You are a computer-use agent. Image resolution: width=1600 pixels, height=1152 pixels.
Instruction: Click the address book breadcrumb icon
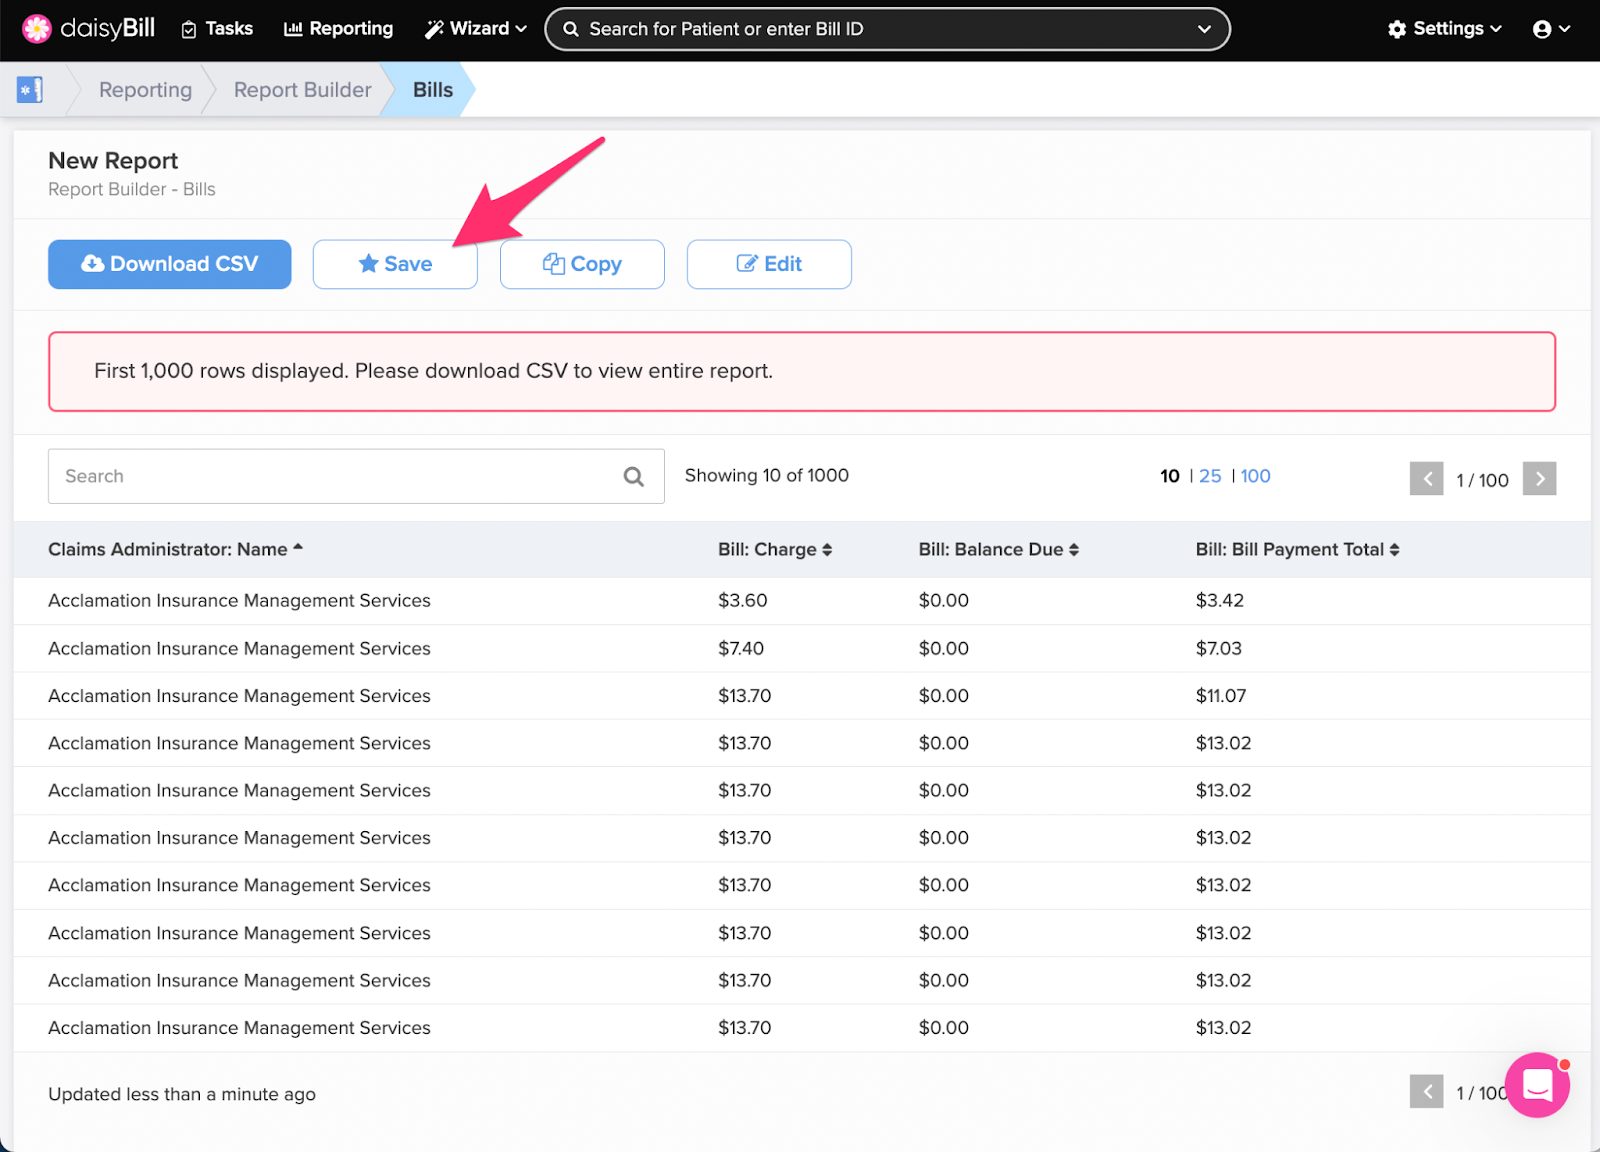[30, 90]
